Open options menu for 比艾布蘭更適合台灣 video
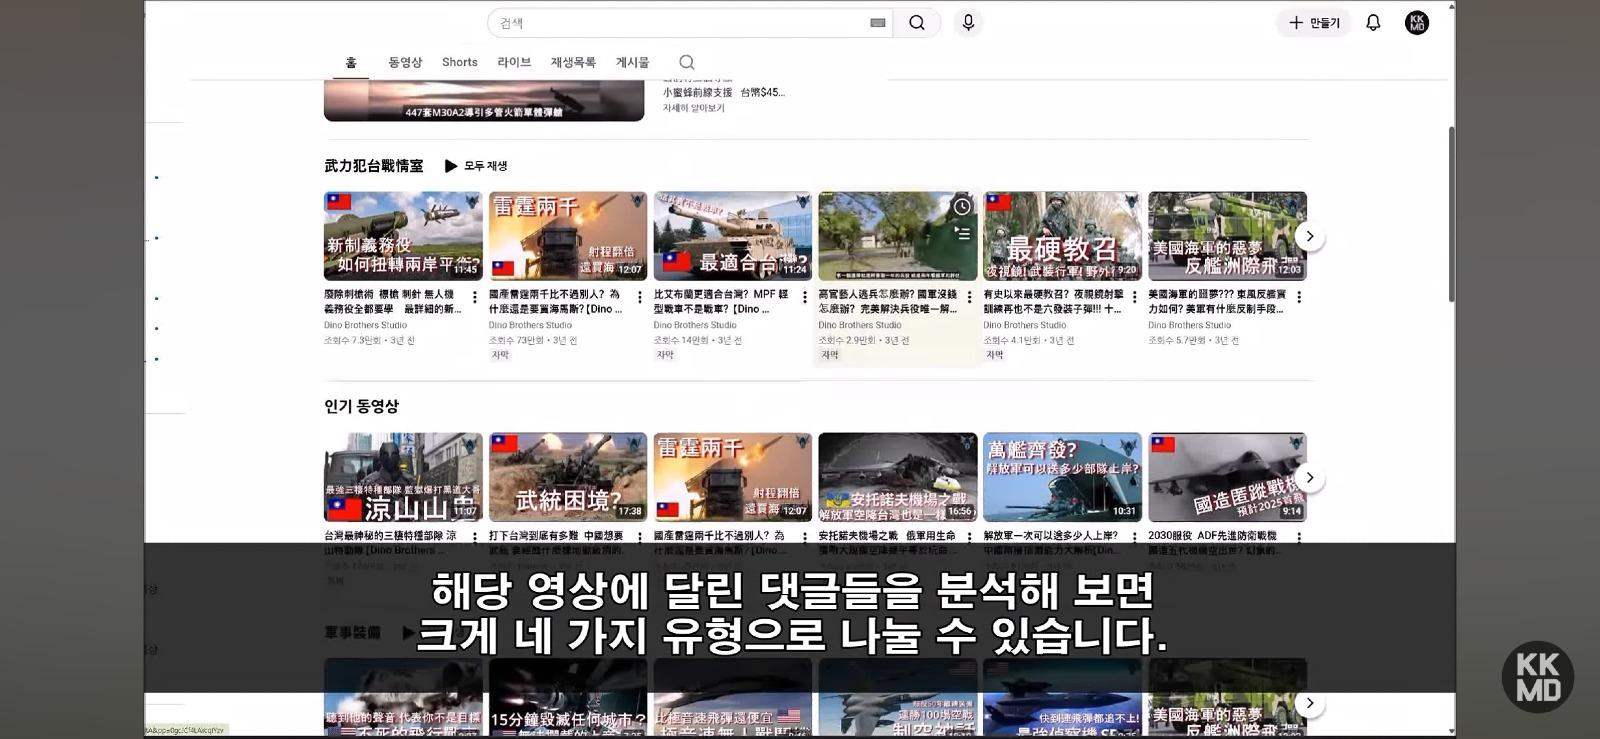 [805, 297]
